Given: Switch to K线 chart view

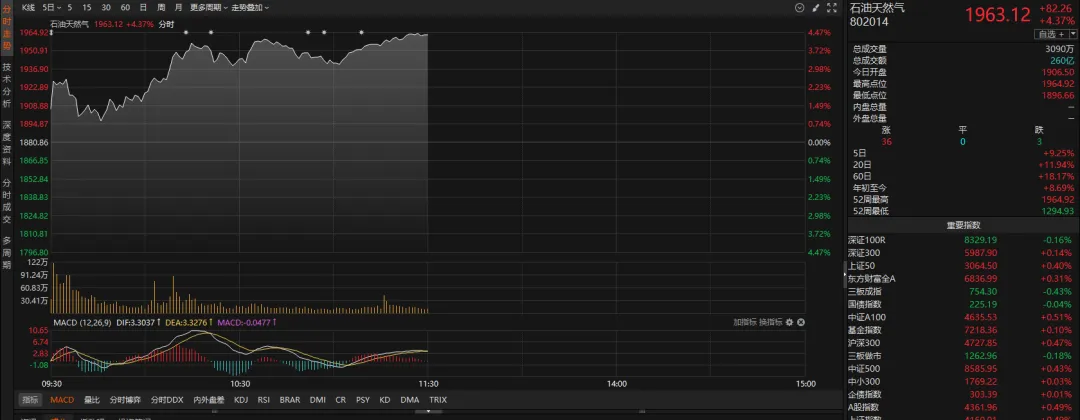Looking at the screenshot, I should [x=29, y=7].
